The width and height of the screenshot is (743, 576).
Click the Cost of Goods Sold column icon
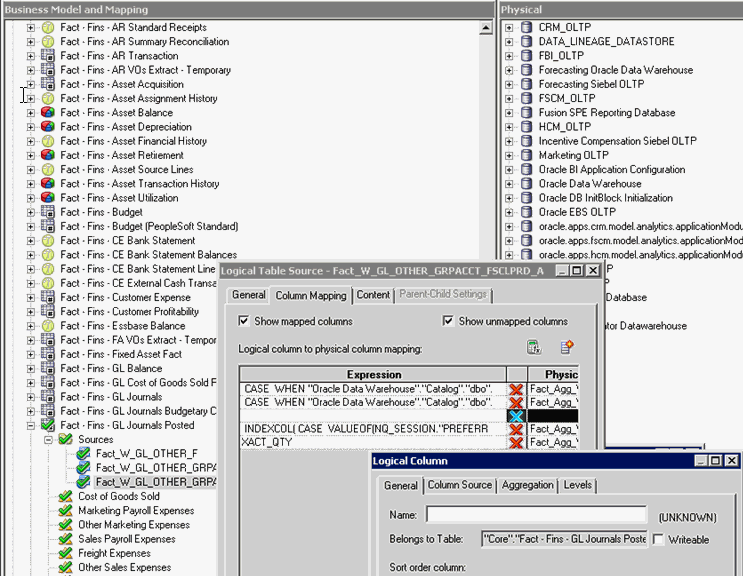coord(65,496)
